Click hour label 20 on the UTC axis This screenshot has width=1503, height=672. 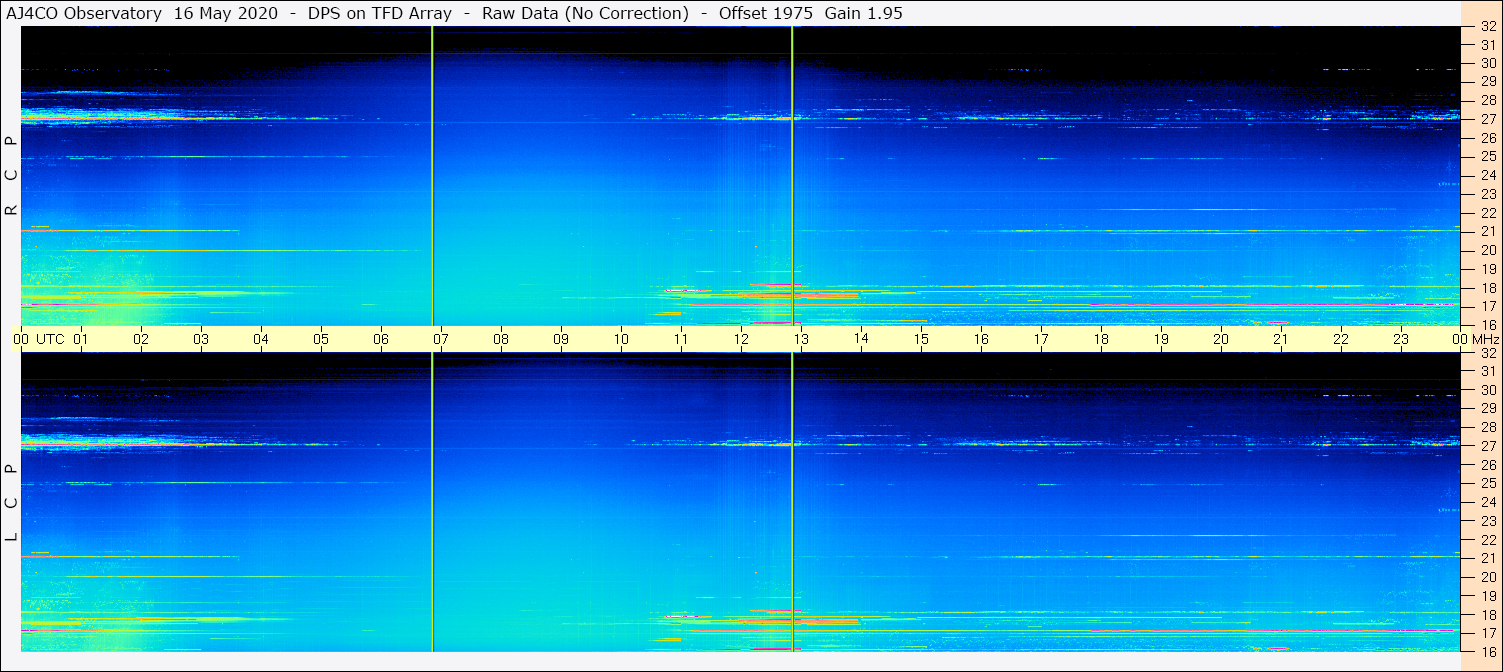pos(1221,339)
